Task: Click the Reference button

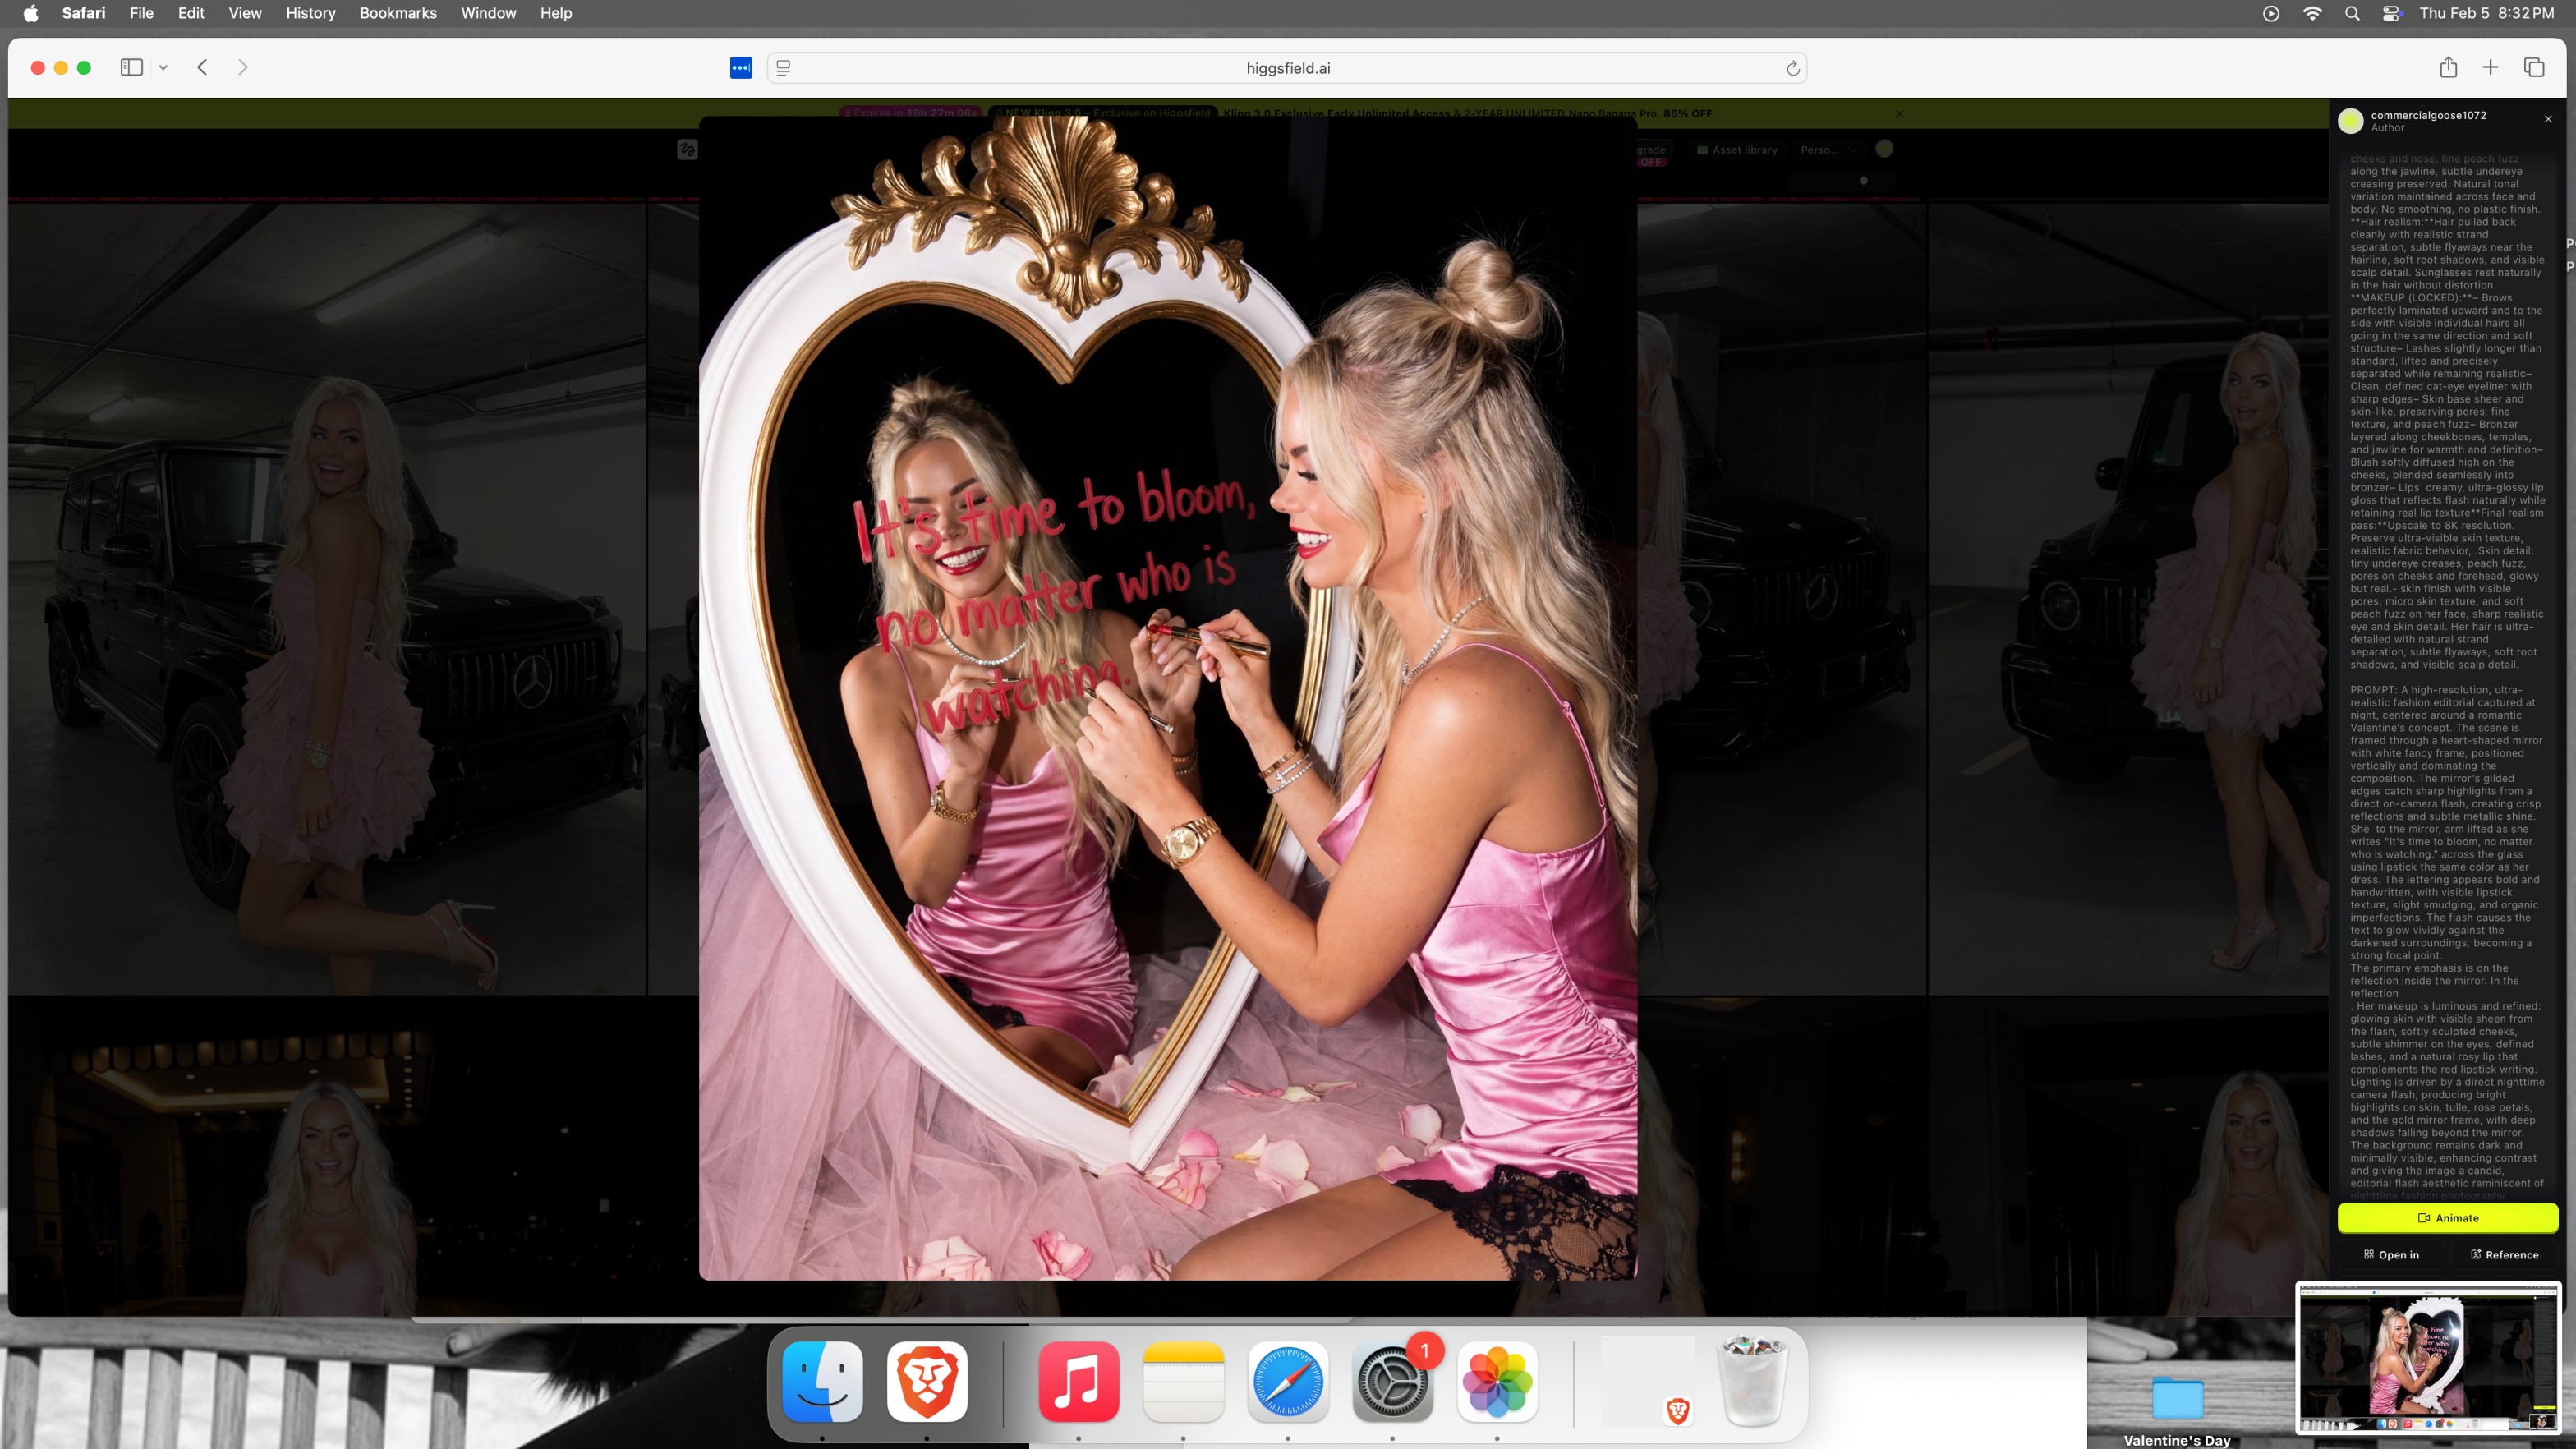Action: pyautogui.click(x=2504, y=1254)
